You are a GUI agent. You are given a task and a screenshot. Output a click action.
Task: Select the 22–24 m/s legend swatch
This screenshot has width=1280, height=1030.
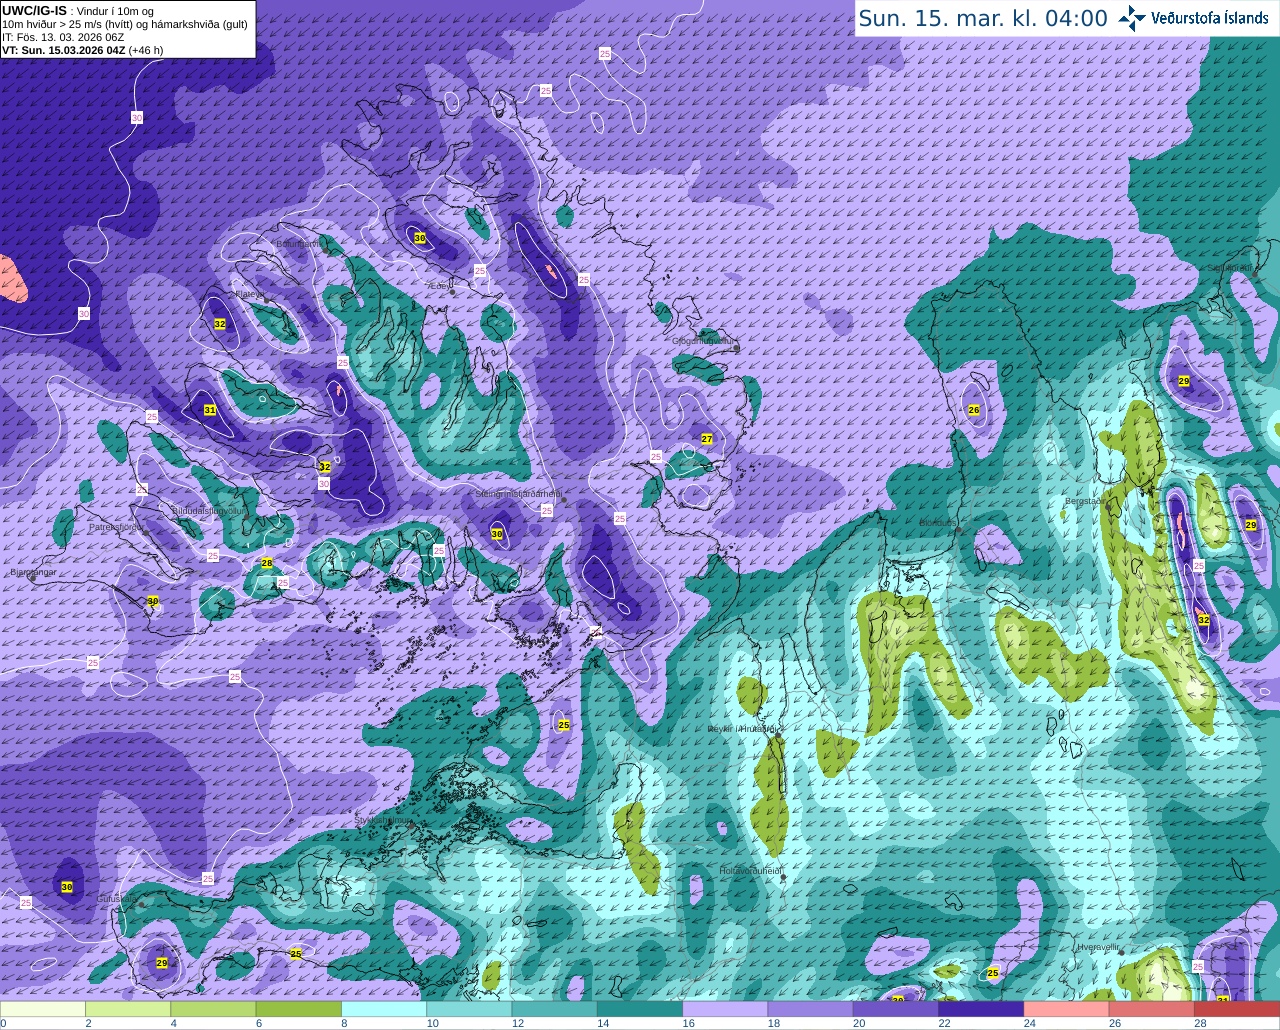coord(981,1008)
